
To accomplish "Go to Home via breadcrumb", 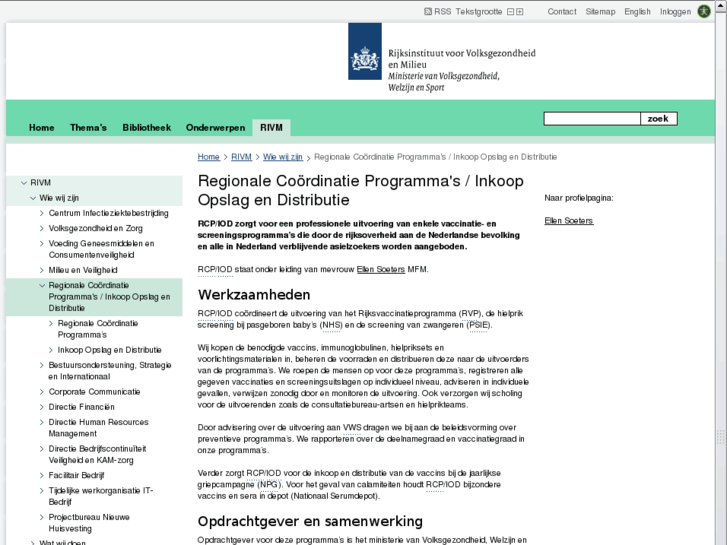I will tap(208, 157).
